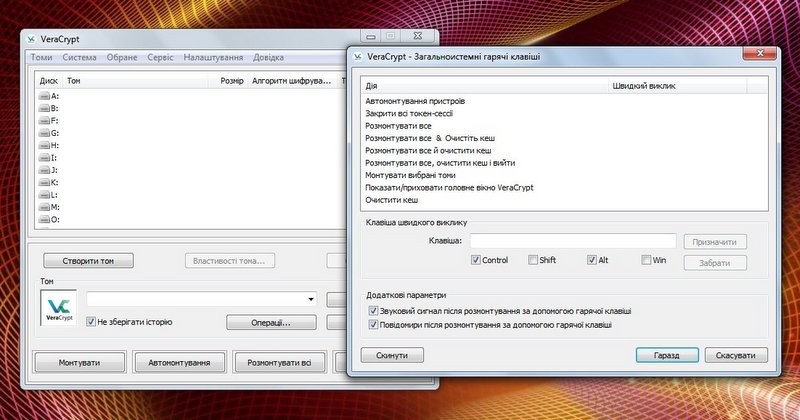Select 'Розмонтувати все й очистити кеш' row
Viewport: 800px width, 420px height.
pyautogui.click(x=564, y=151)
